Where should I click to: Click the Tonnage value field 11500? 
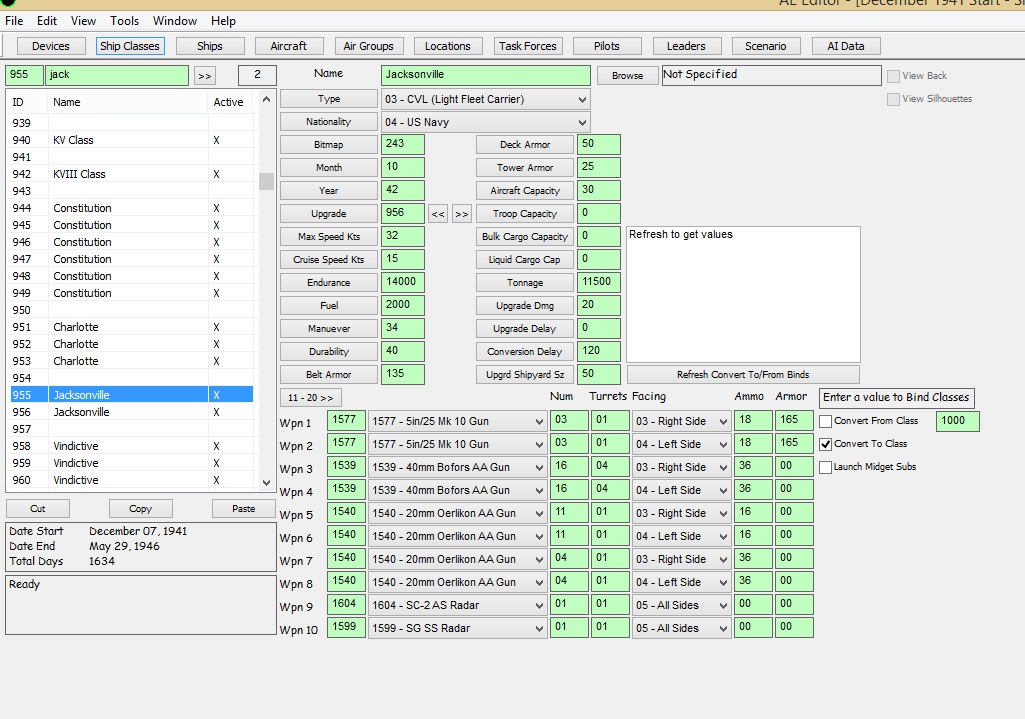click(x=599, y=282)
